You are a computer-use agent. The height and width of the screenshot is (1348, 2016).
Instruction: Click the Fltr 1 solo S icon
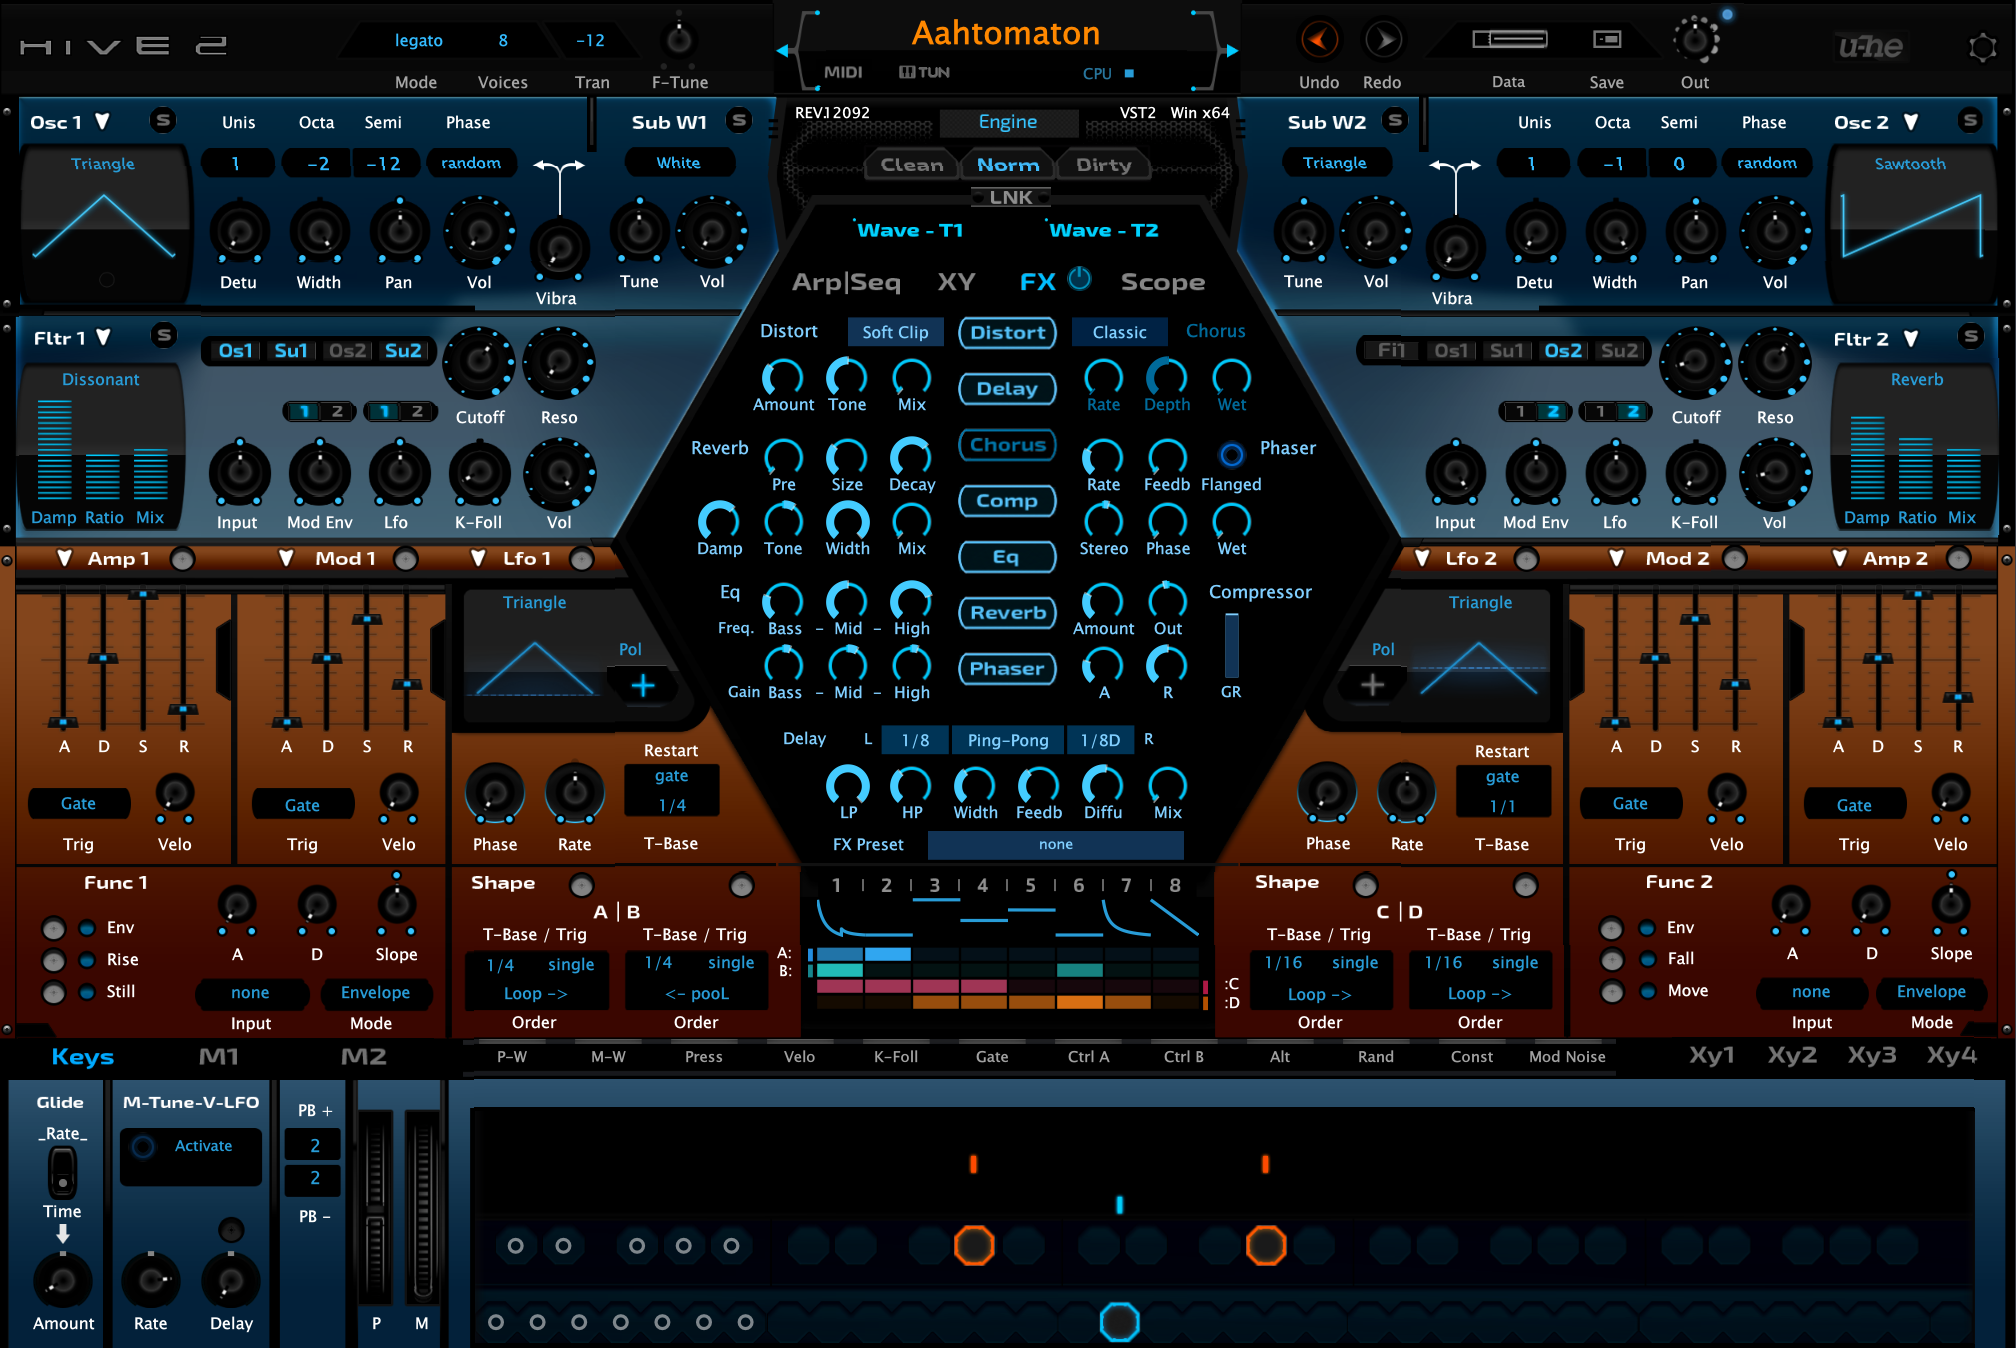(165, 336)
